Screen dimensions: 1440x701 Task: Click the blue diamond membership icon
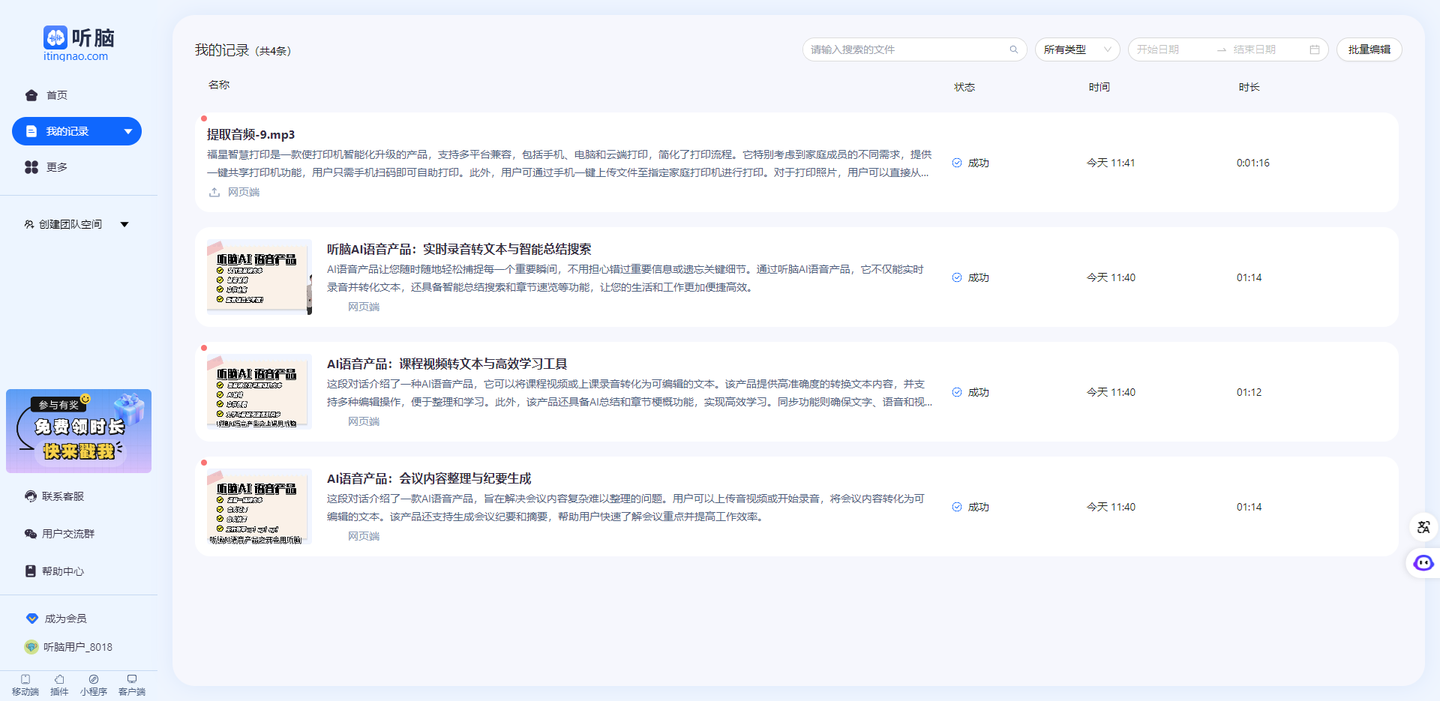[x=31, y=618]
